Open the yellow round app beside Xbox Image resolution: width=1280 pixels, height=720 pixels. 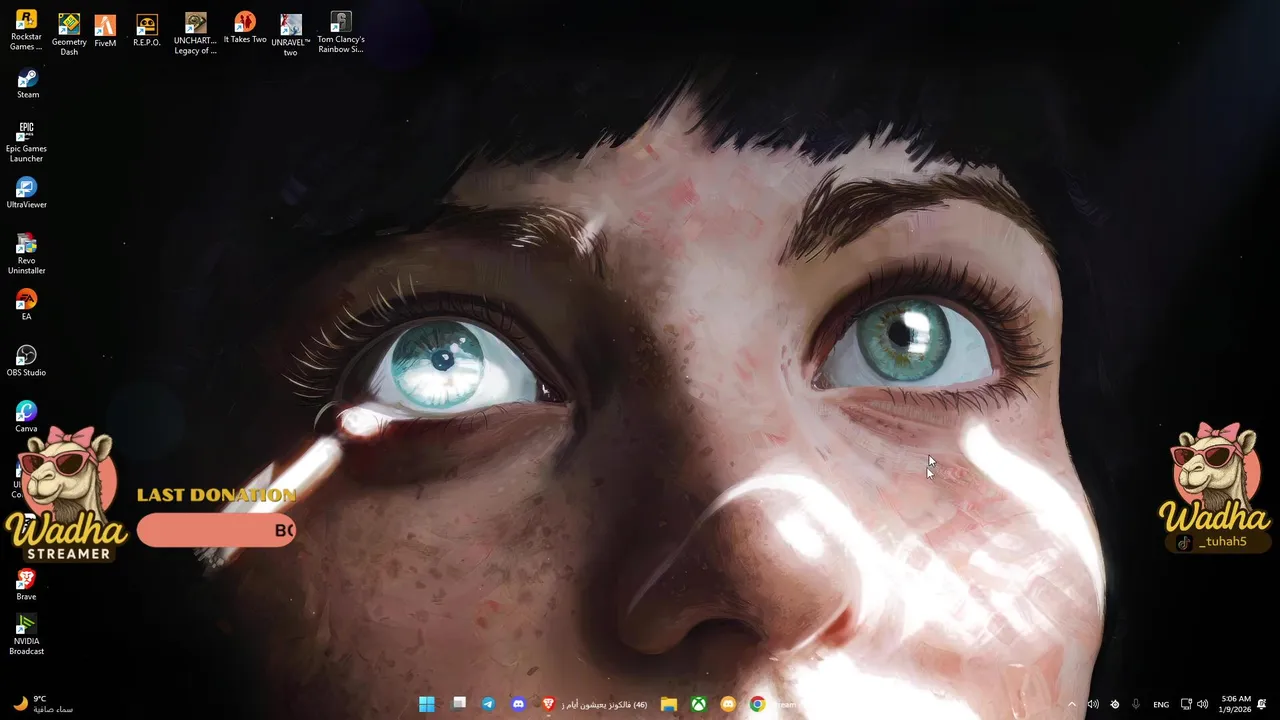click(728, 704)
